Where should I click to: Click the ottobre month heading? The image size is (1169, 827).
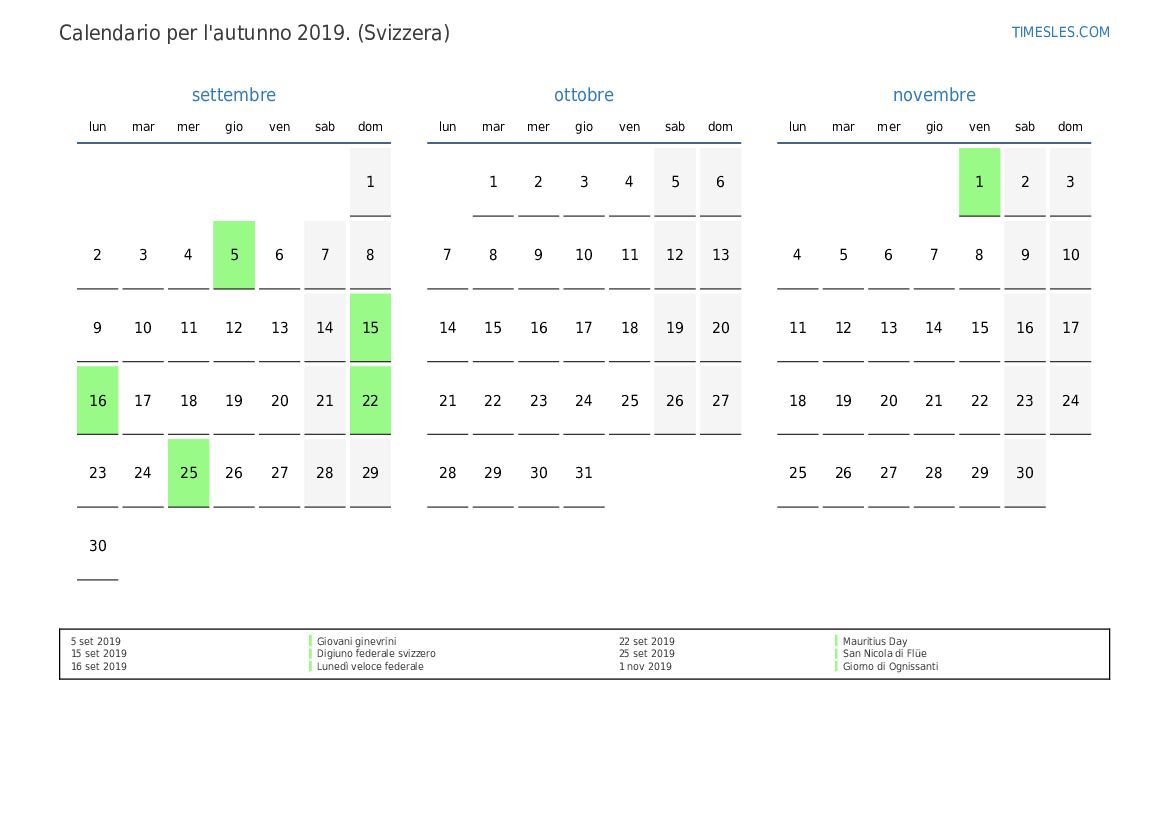[x=583, y=95]
